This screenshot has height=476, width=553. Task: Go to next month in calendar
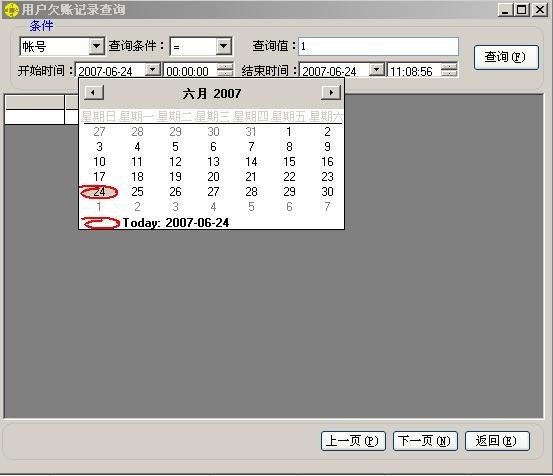click(x=331, y=93)
